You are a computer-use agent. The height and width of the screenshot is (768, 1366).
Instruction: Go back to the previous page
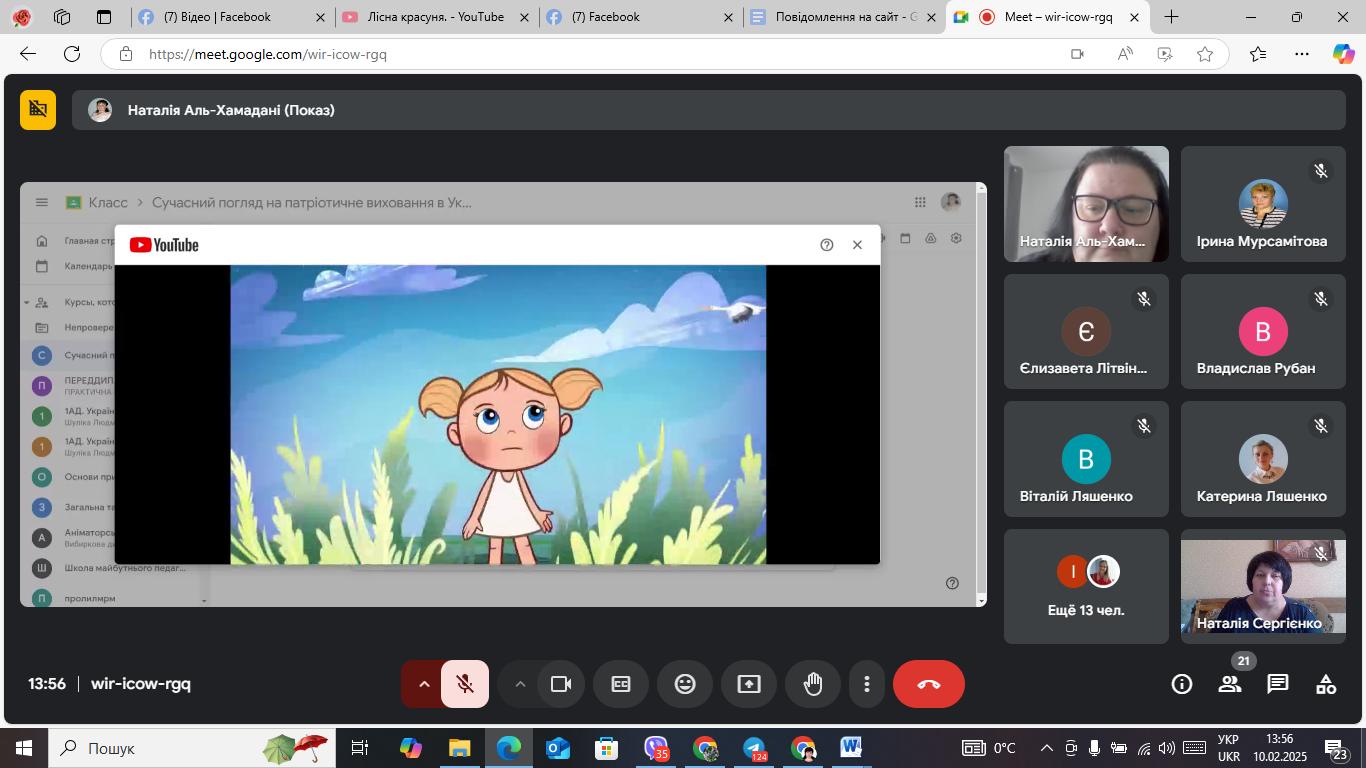[x=28, y=54]
